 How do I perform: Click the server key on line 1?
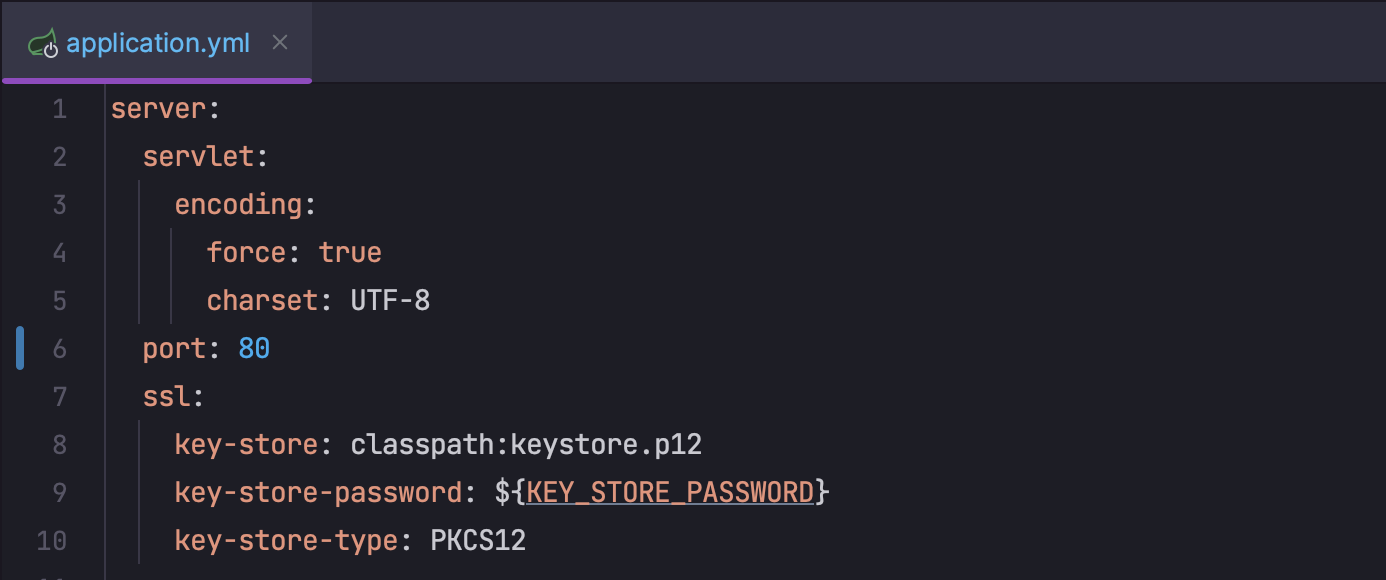click(157, 109)
